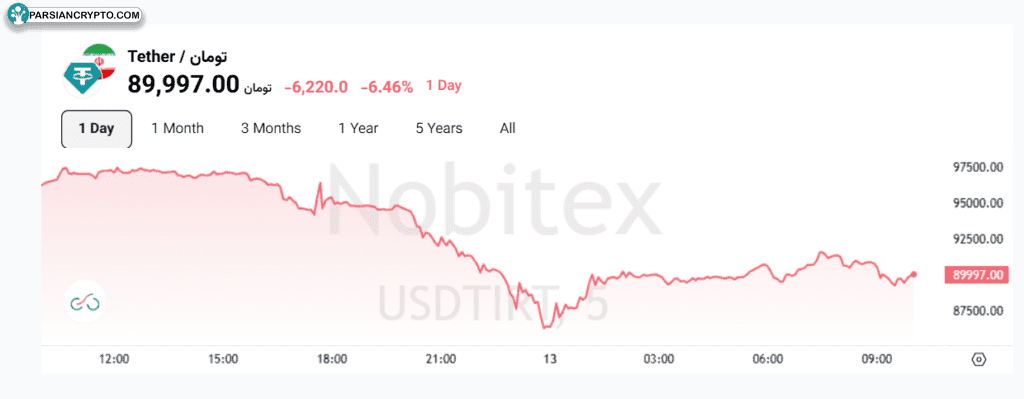Click the Tether / تومان pair title

coord(178,57)
